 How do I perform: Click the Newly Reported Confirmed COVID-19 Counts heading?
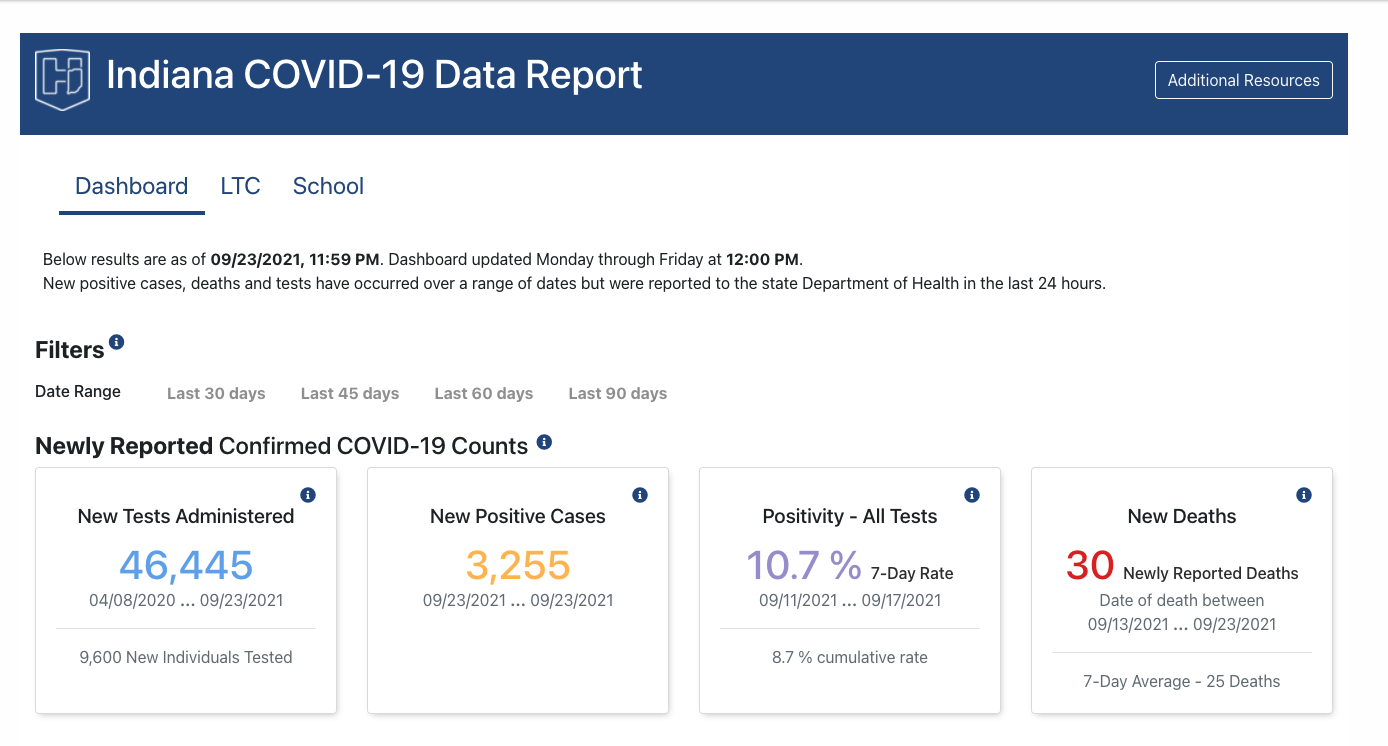click(x=281, y=446)
